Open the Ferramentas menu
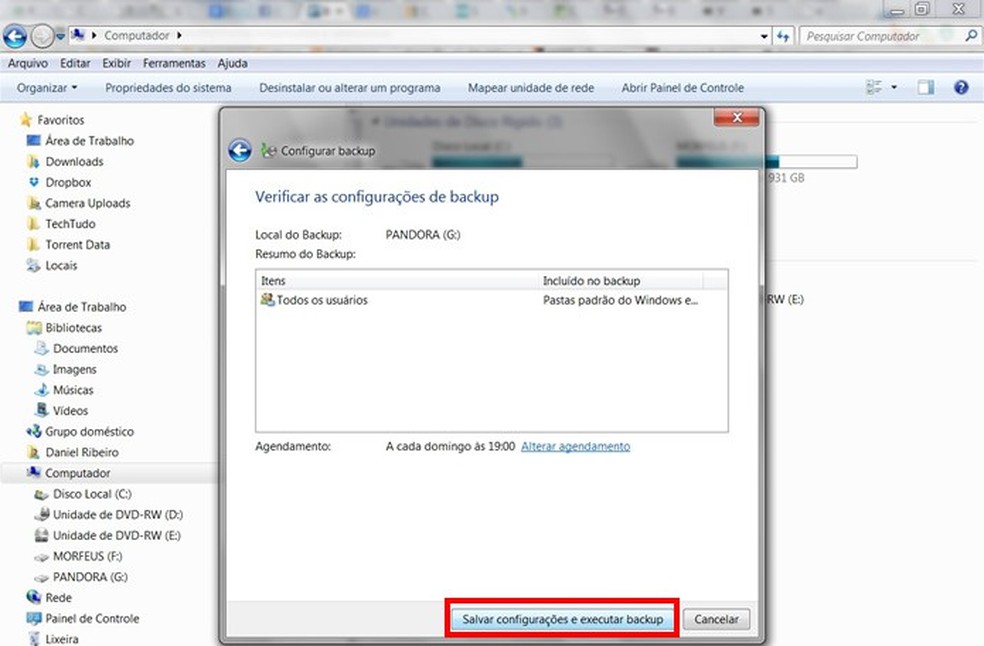Viewport: 984px width, 646px height. pos(173,63)
